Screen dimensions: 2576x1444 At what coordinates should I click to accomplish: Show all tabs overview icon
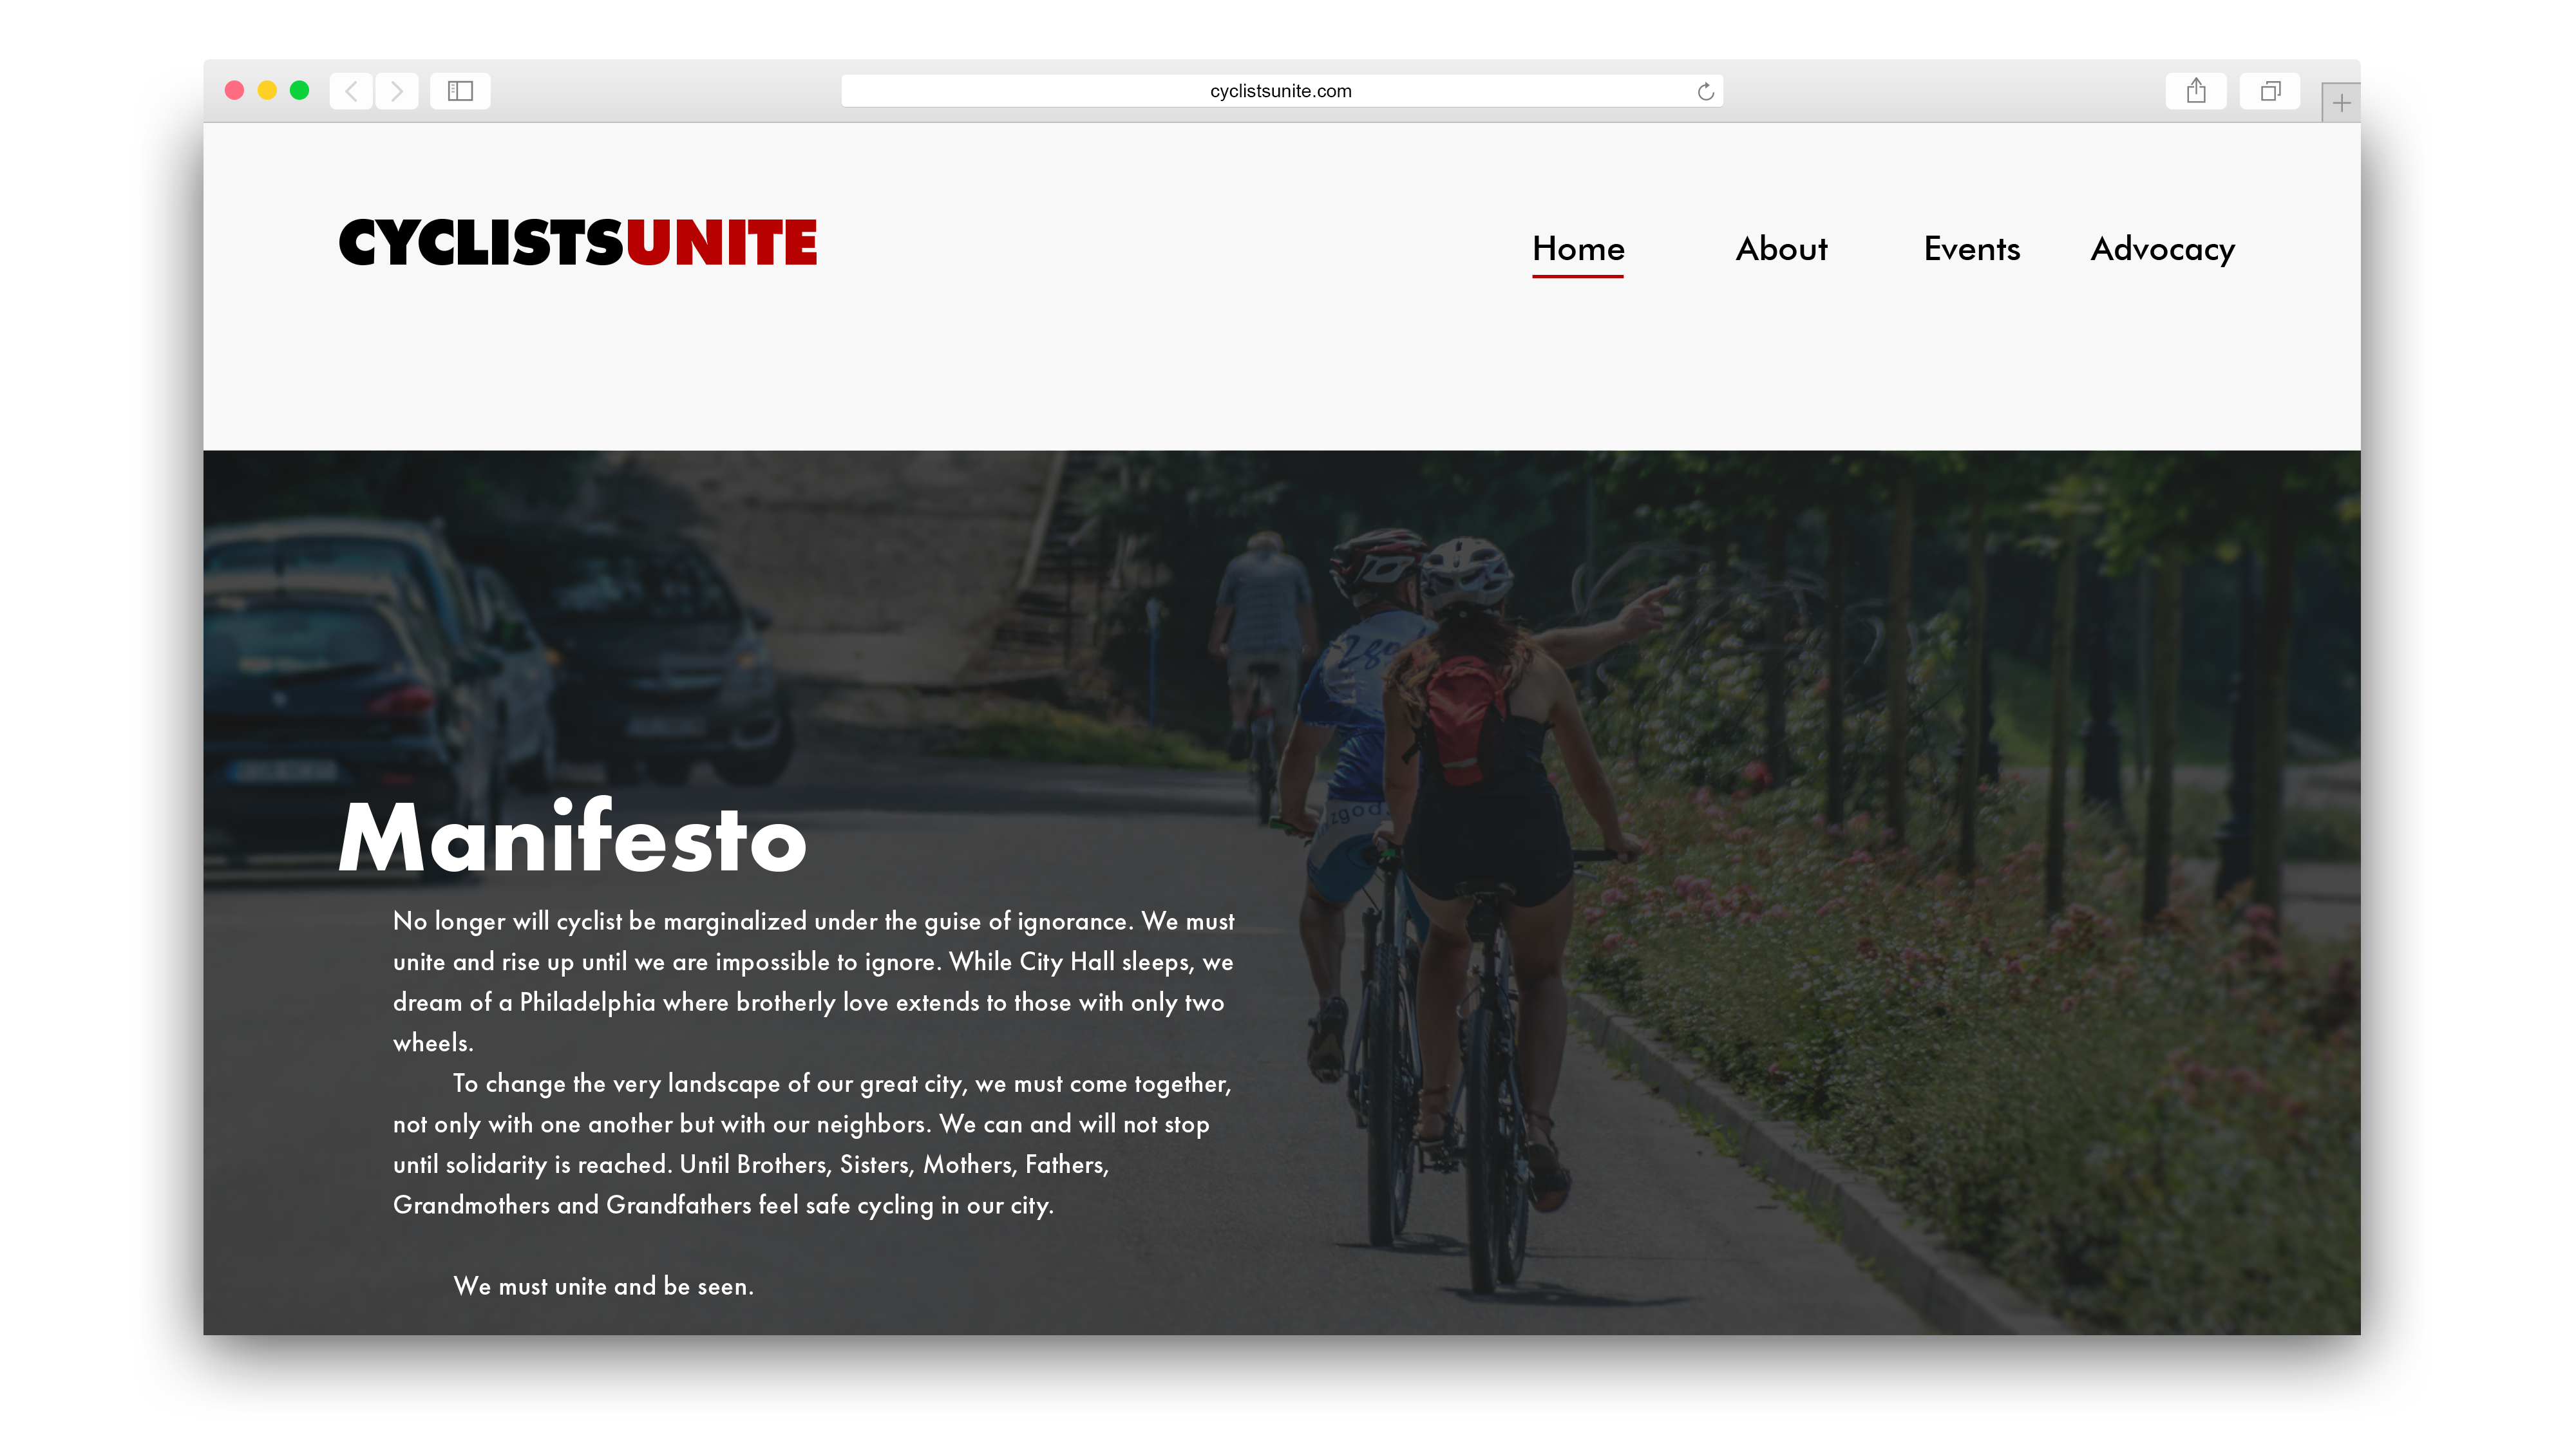[x=2270, y=91]
